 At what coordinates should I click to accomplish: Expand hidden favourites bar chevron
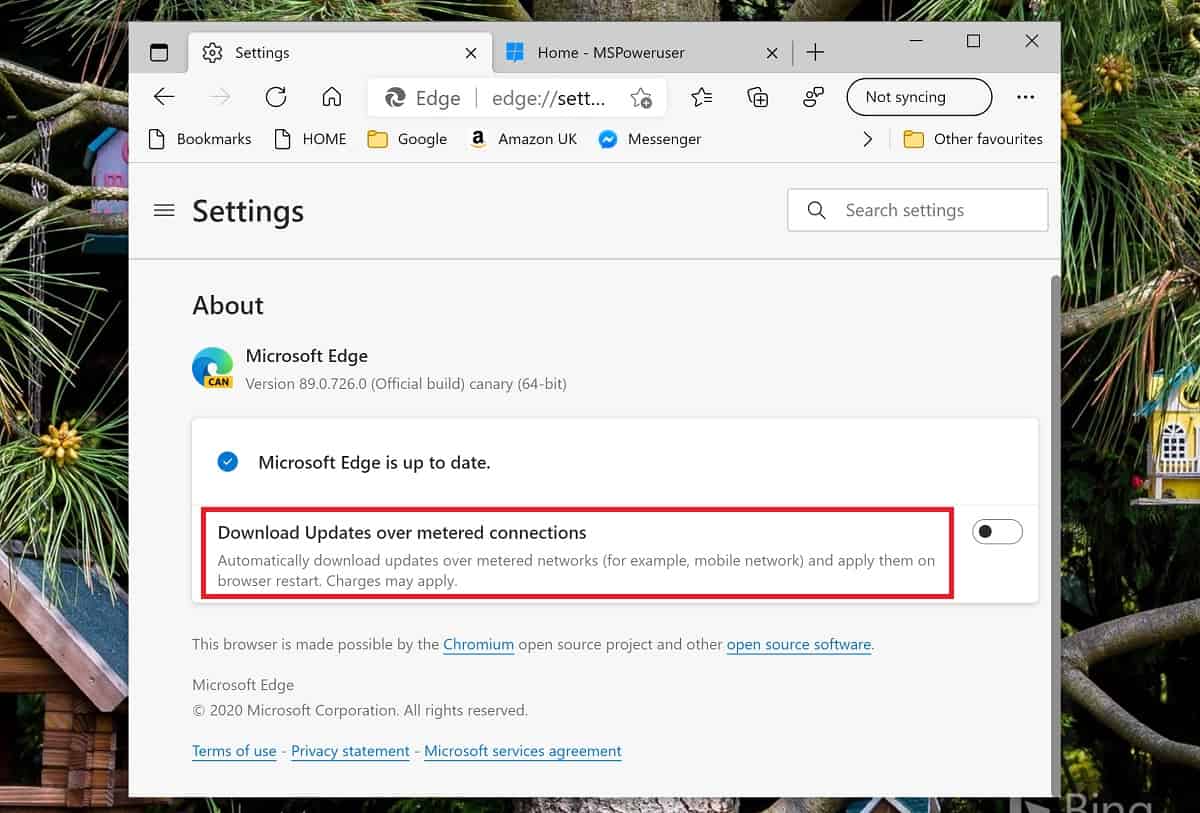(x=867, y=139)
